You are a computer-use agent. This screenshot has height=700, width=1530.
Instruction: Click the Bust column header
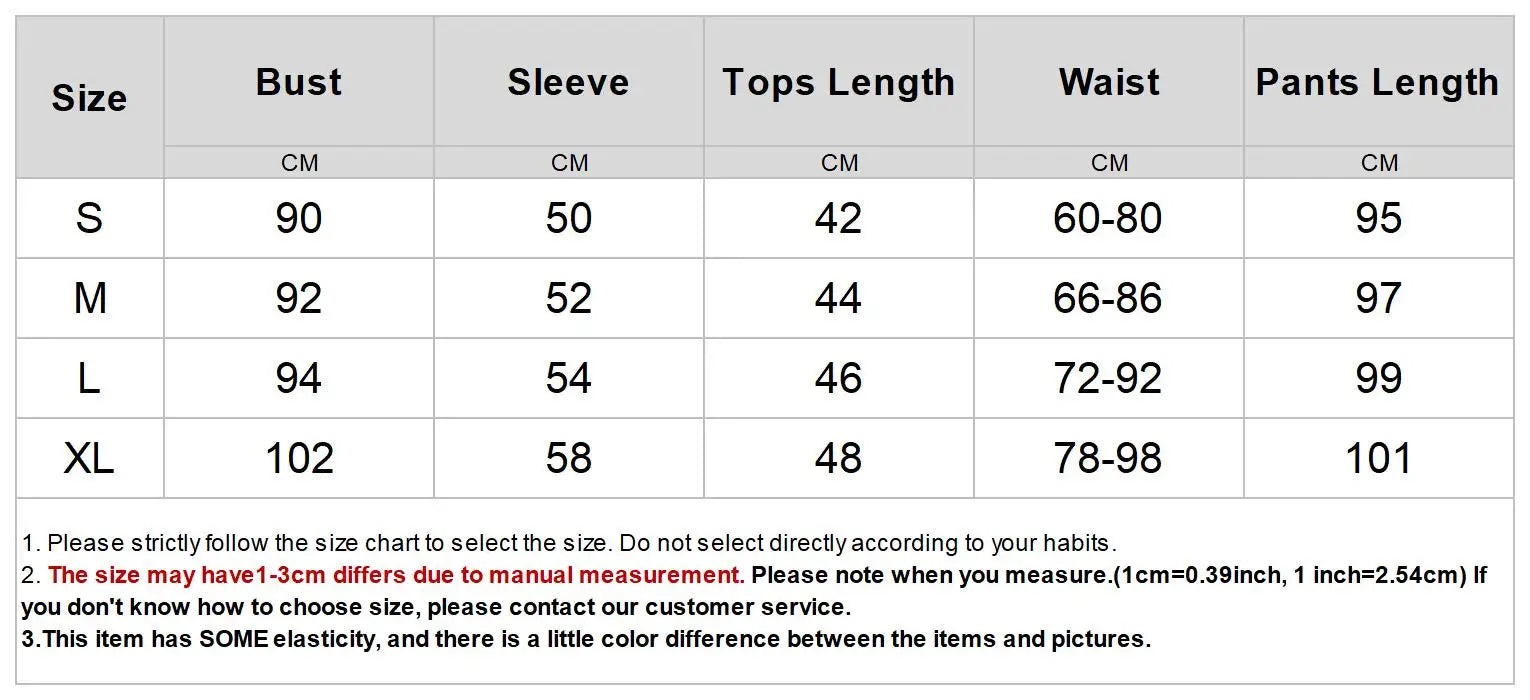[x=299, y=82]
